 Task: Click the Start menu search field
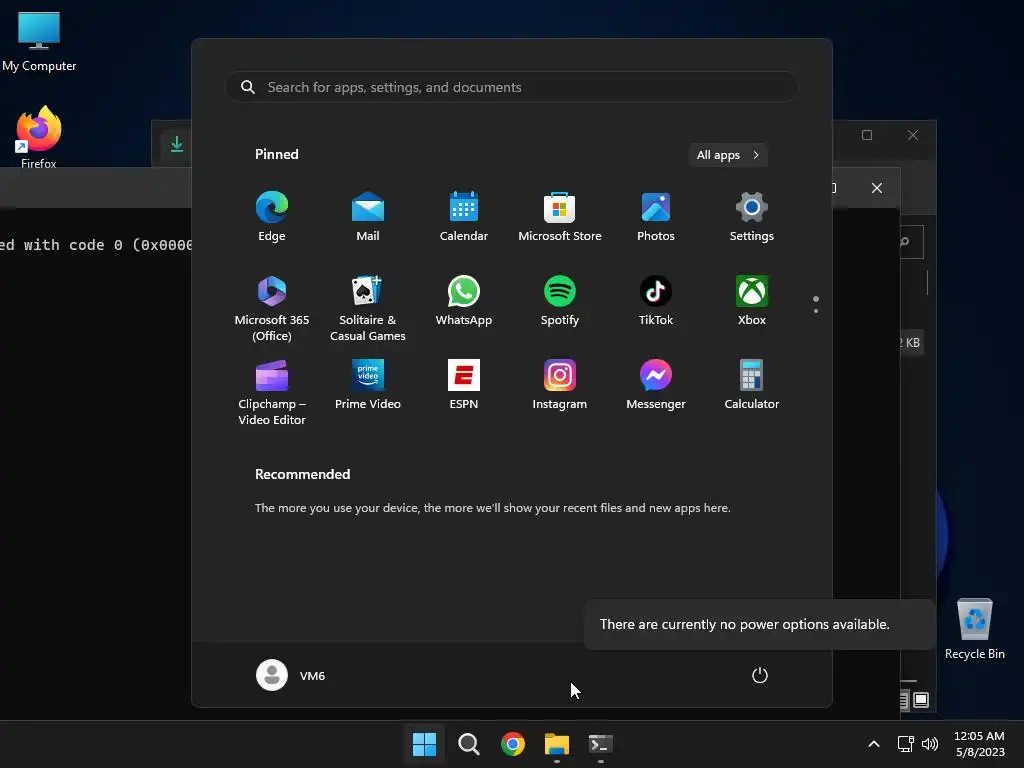512,87
